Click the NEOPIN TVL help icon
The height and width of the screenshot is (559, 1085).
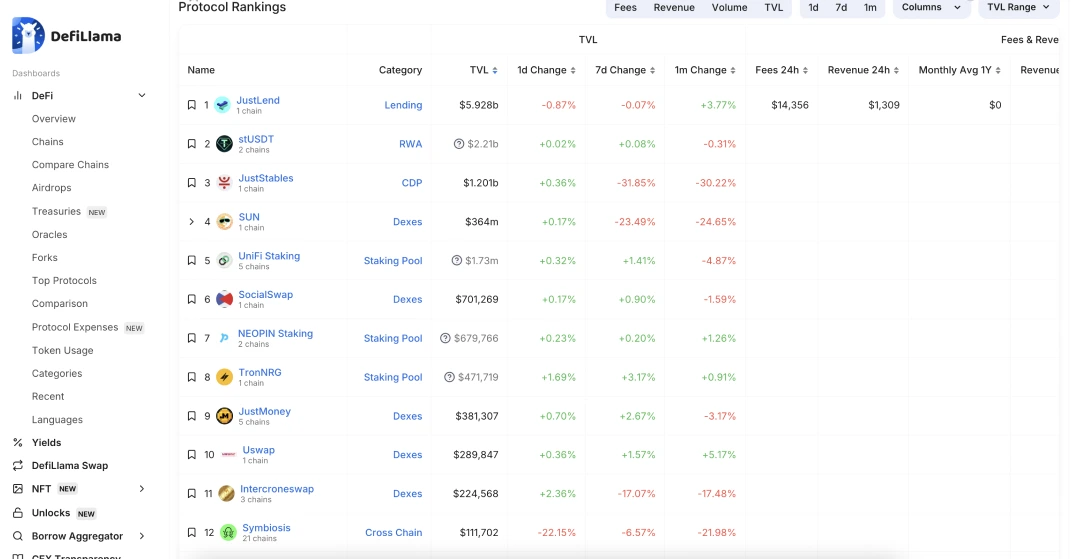point(446,338)
